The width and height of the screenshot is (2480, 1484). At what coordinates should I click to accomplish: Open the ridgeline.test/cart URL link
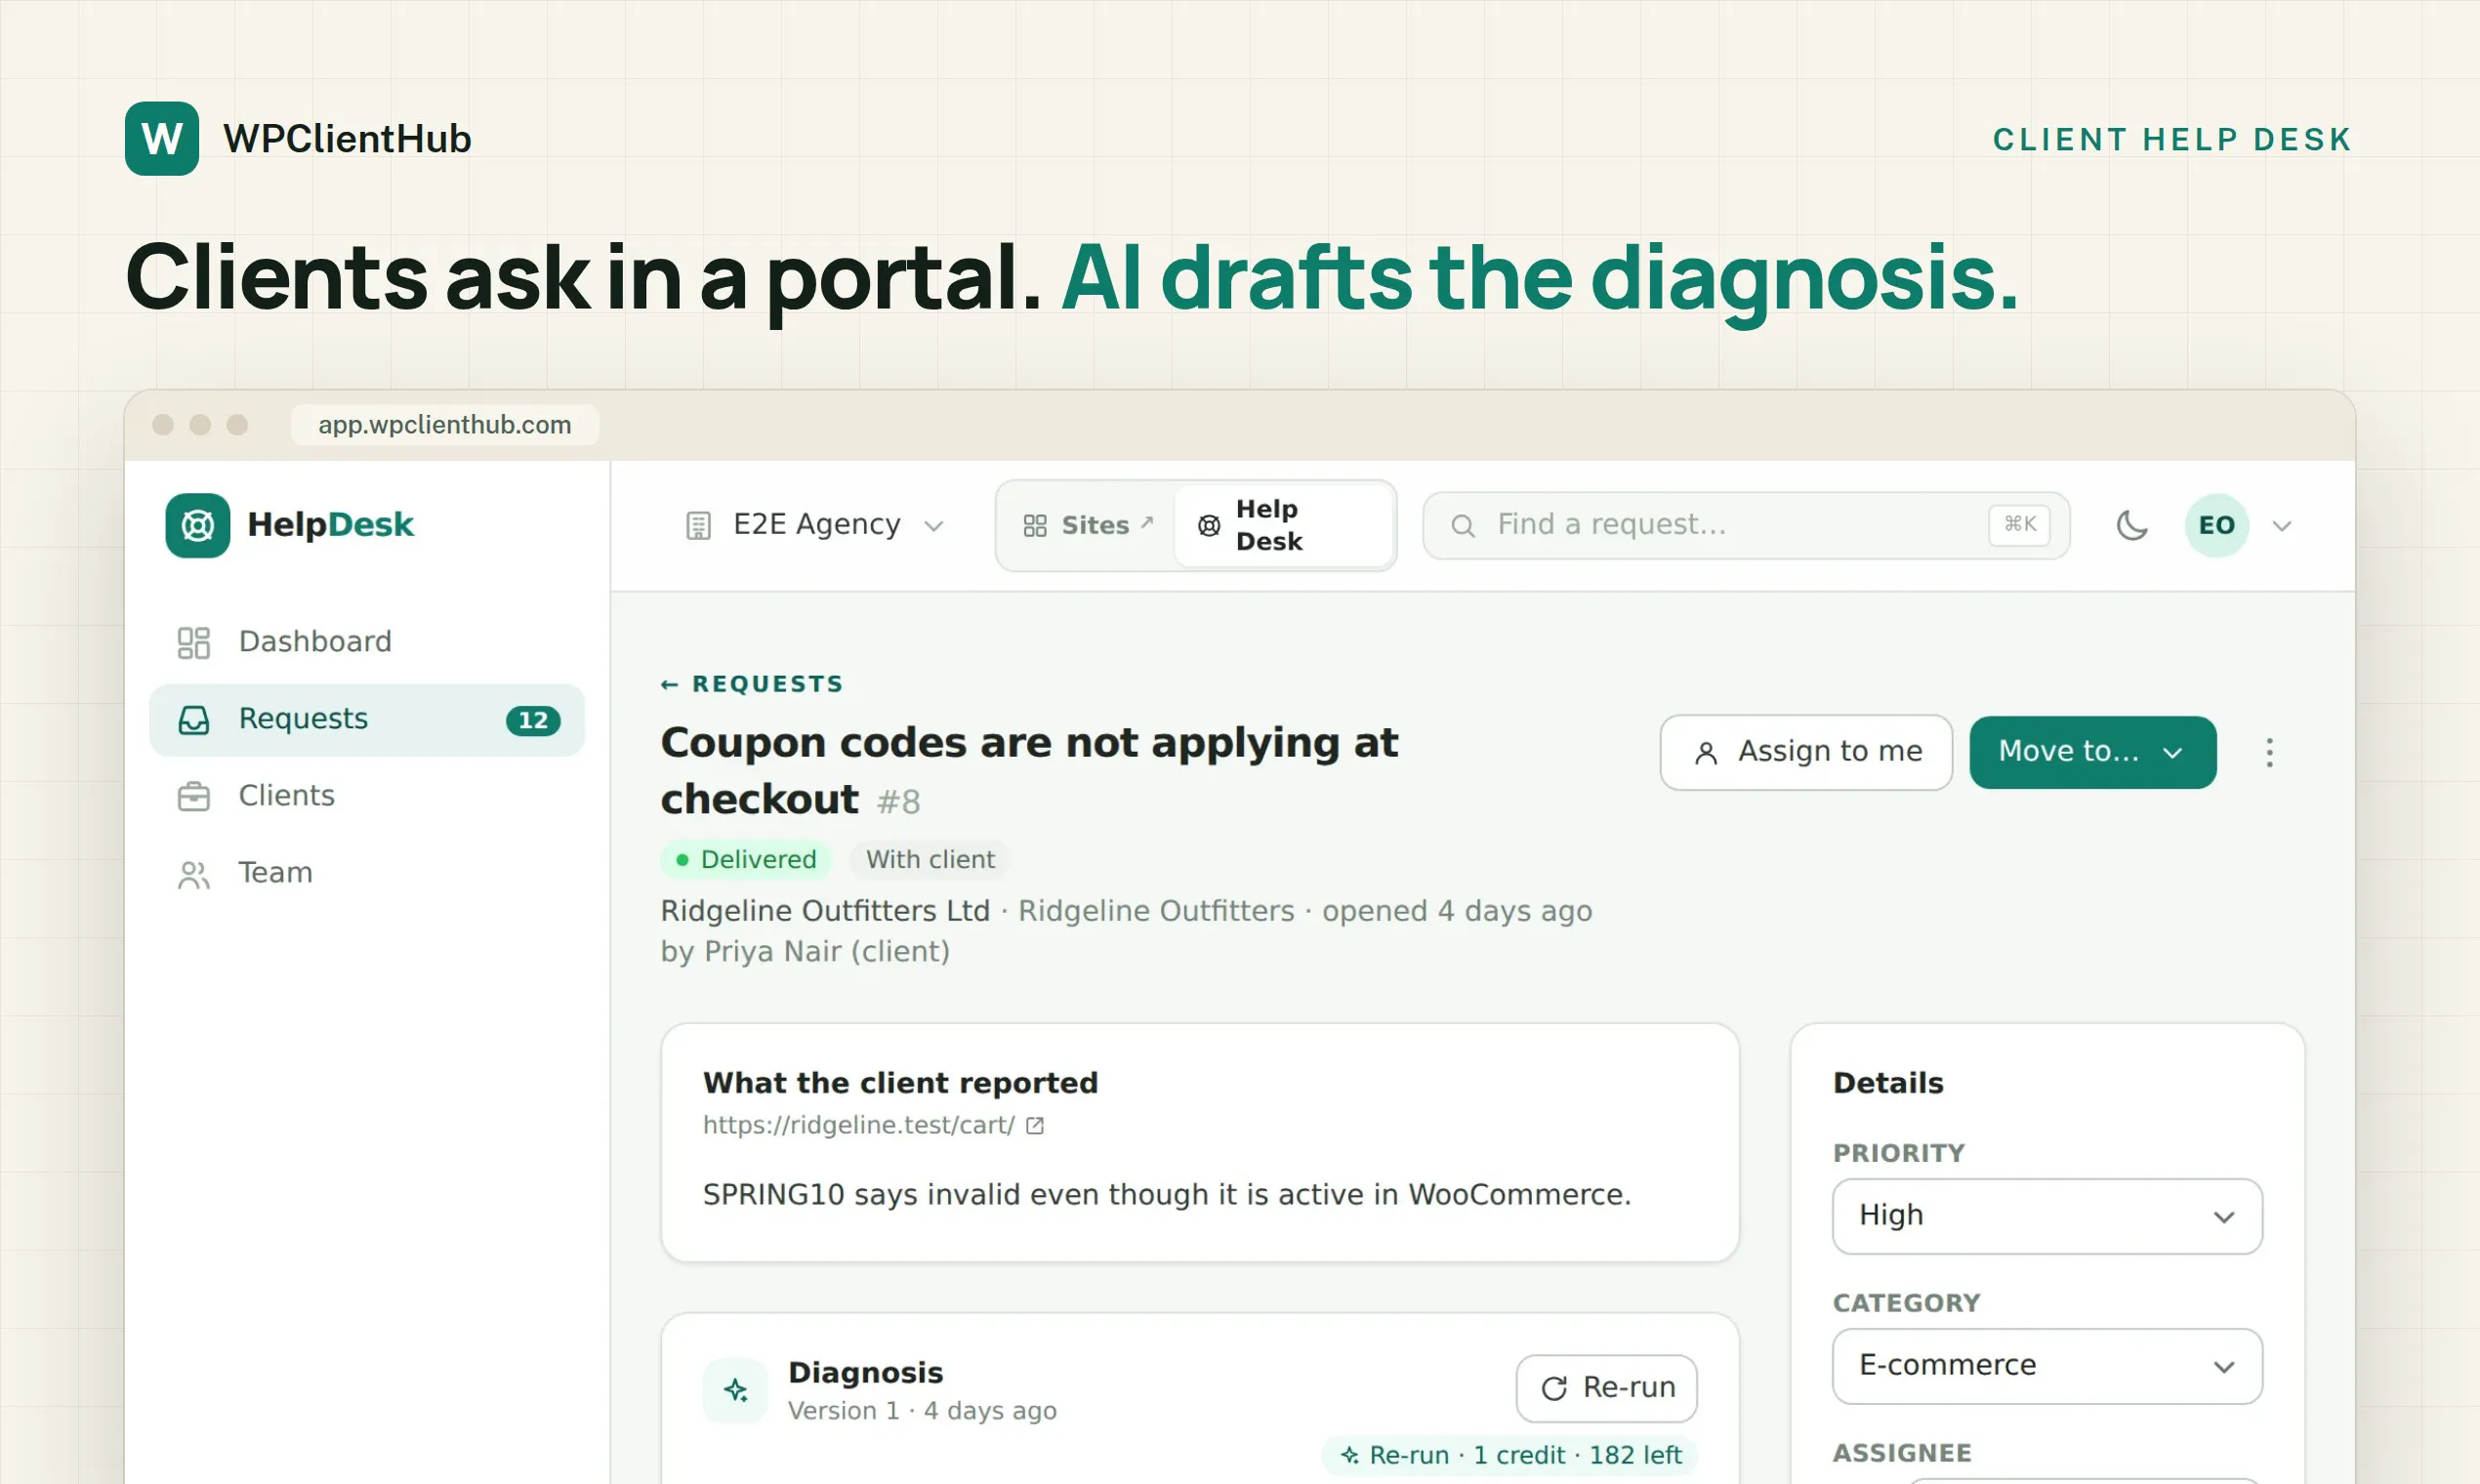[x=859, y=1125]
